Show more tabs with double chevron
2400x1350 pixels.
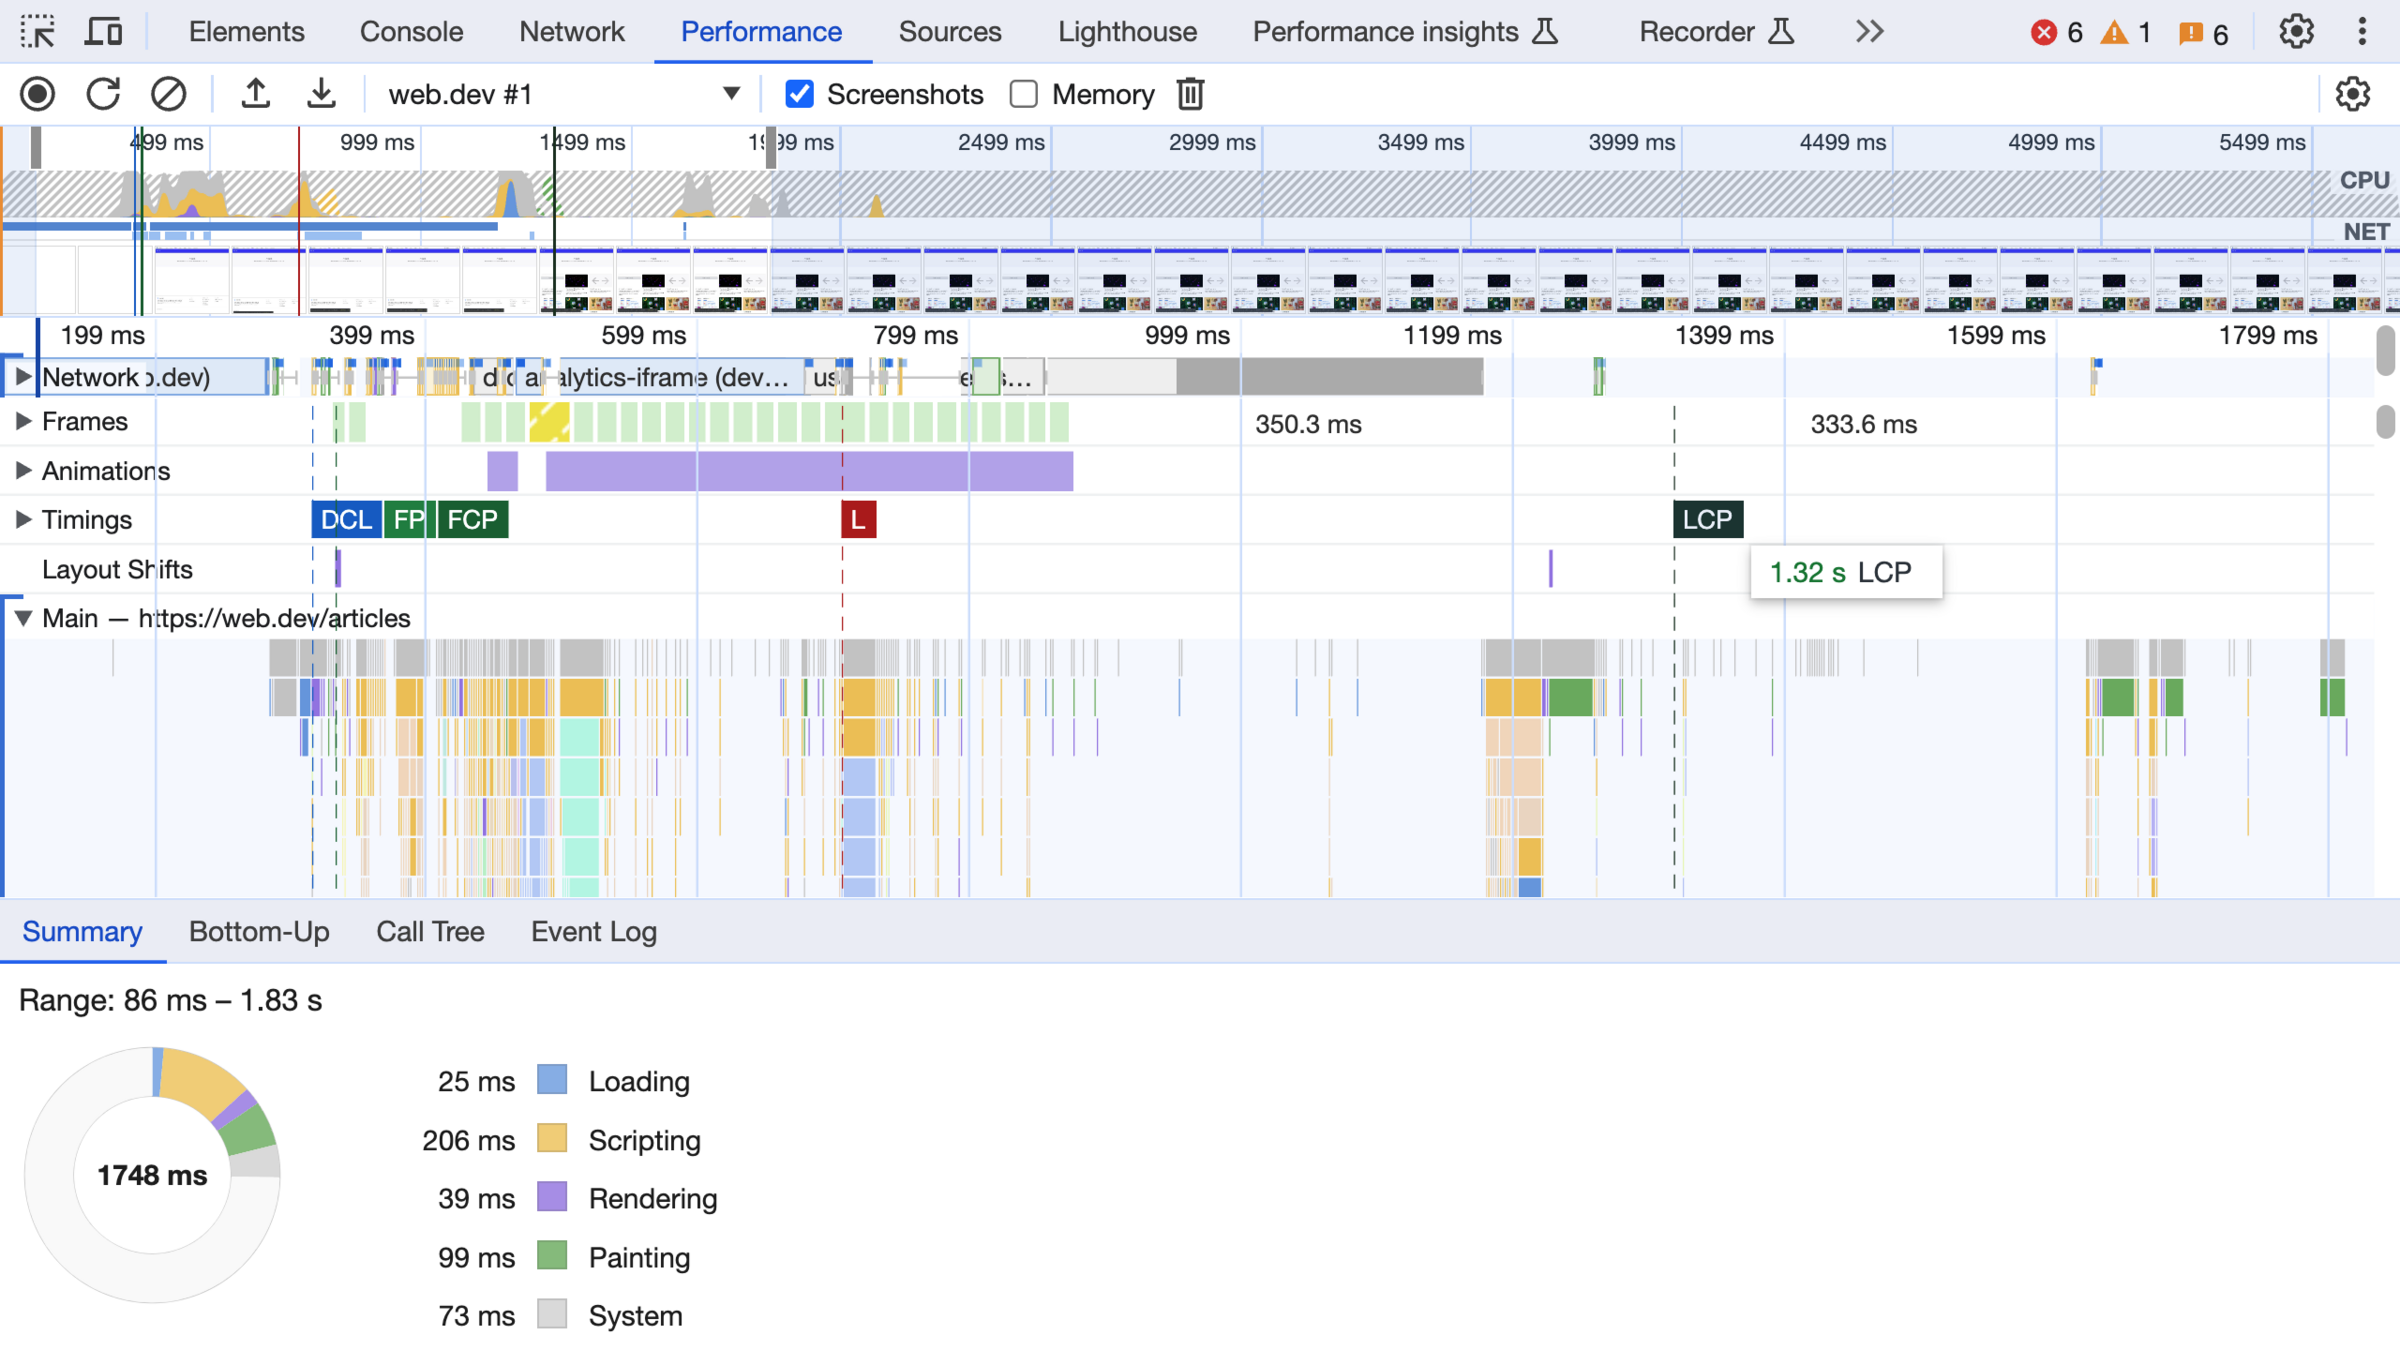[x=1869, y=32]
